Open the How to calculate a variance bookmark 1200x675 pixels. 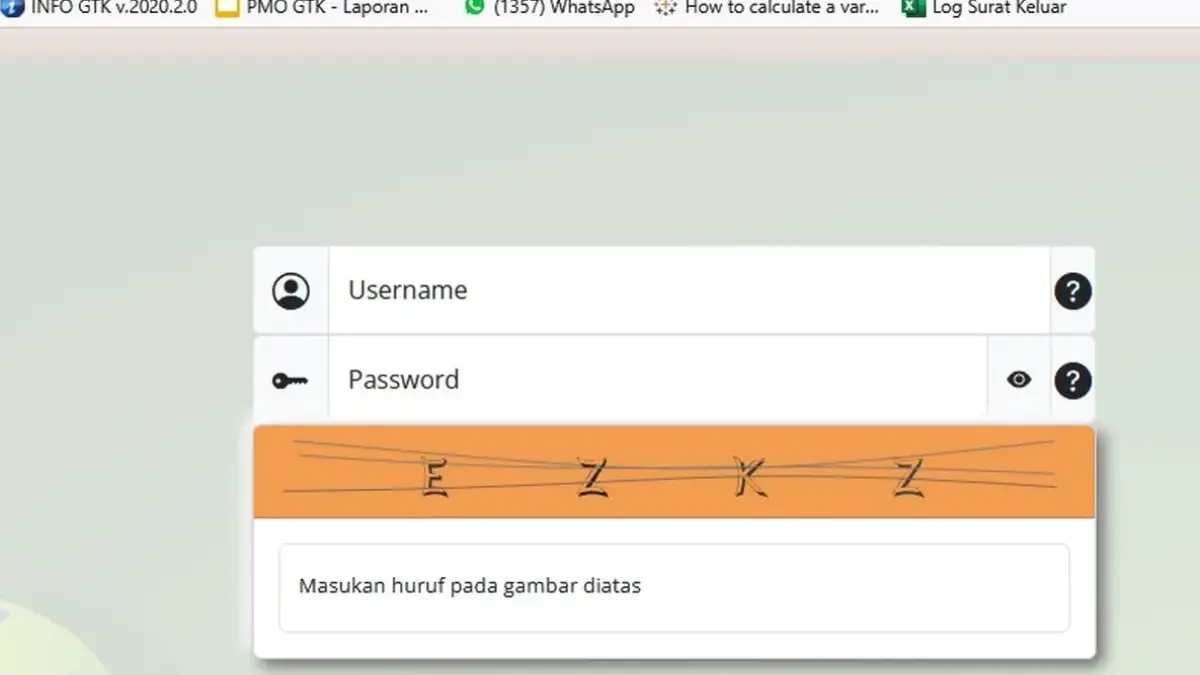point(782,8)
